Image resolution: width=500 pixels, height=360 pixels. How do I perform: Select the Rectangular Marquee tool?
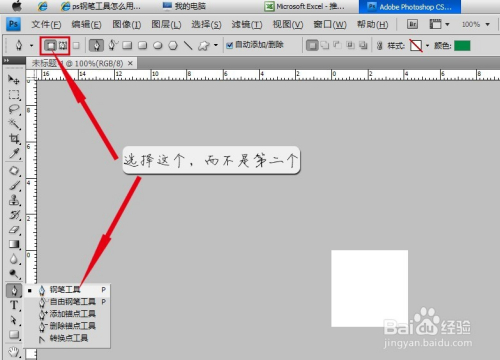[14, 95]
